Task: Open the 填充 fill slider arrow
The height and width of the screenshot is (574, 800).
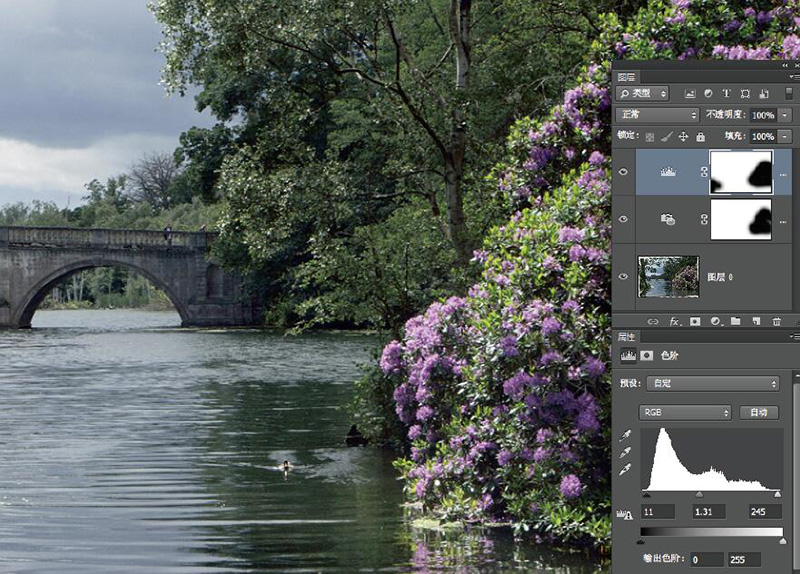Action: (785, 136)
